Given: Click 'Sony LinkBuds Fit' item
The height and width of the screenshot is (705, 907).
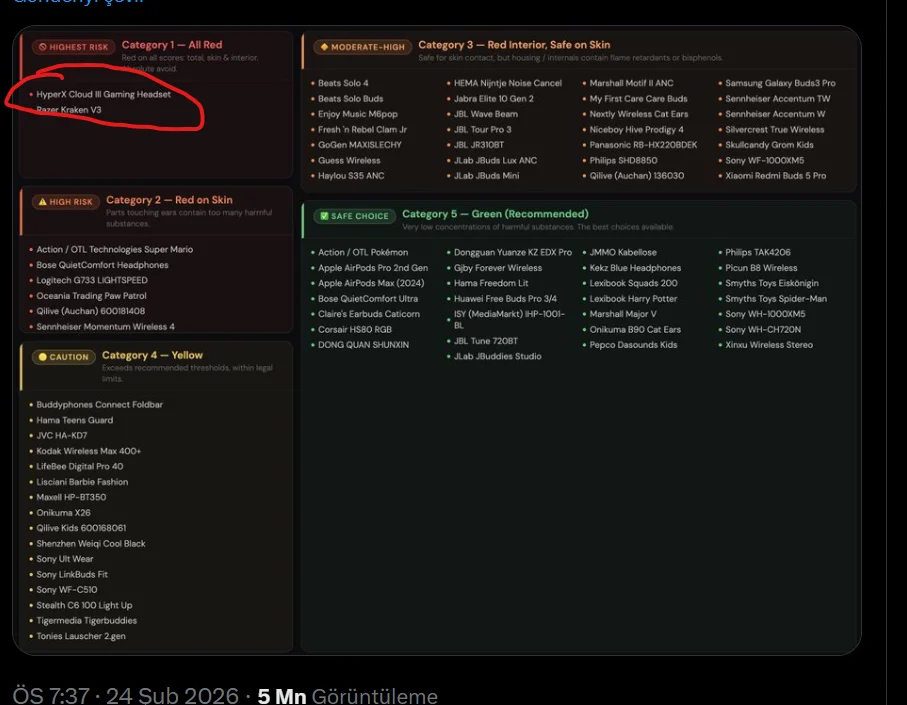Looking at the screenshot, I should point(72,574).
